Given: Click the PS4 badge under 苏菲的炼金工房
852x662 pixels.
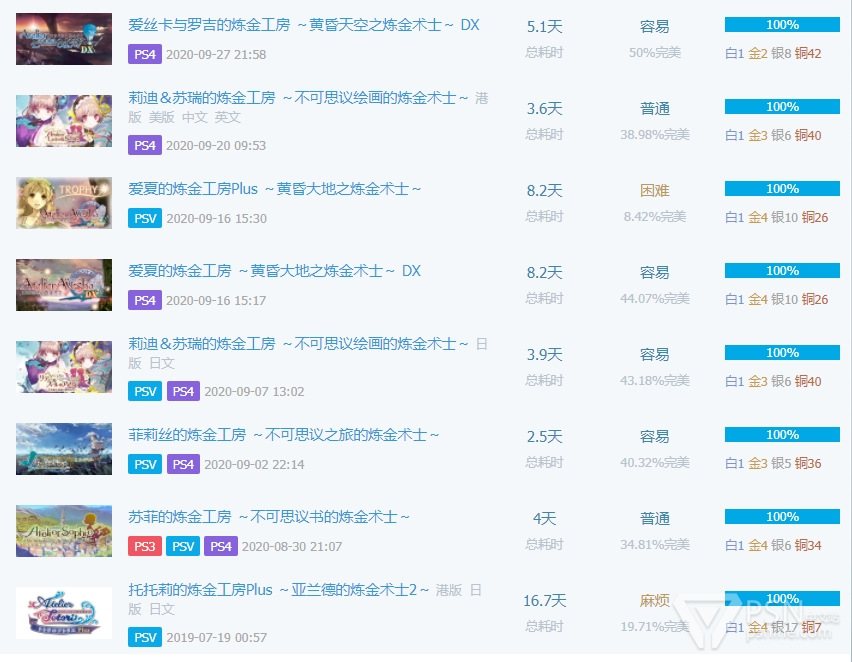Looking at the screenshot, I should point(220,547).
